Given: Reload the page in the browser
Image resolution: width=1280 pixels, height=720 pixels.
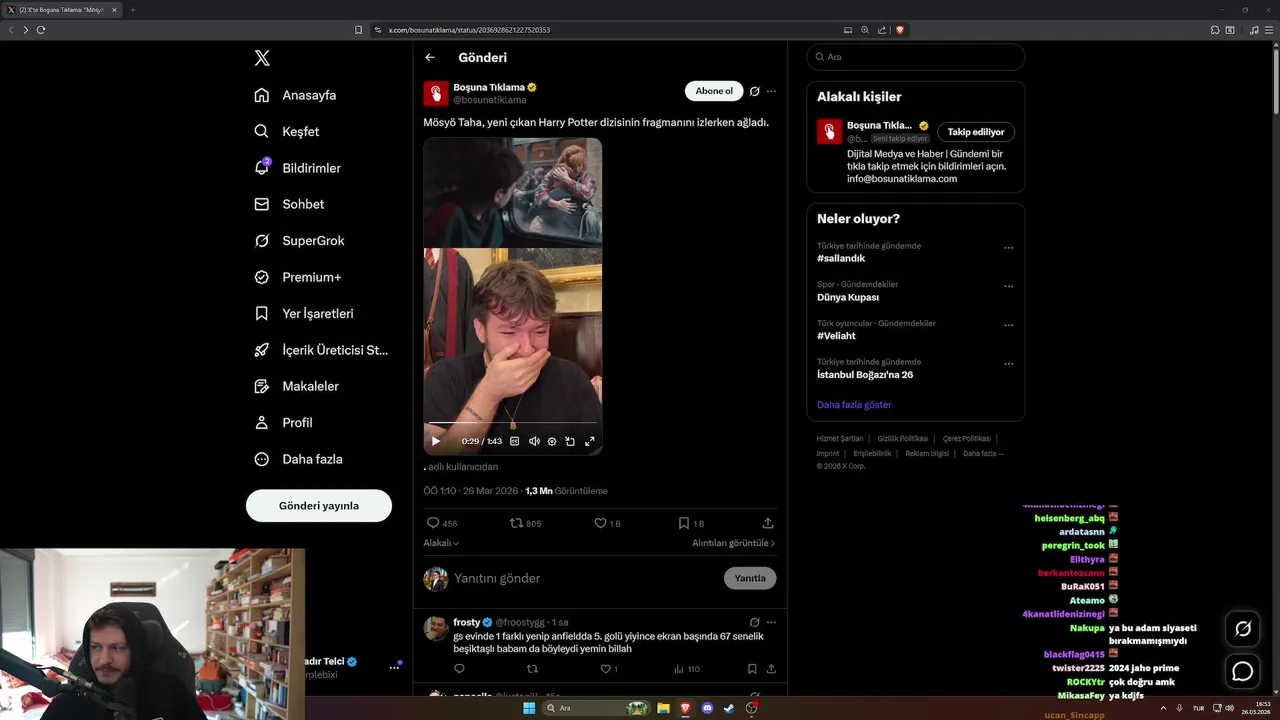Looking at the screenshot, I should [x=41, y=30].
